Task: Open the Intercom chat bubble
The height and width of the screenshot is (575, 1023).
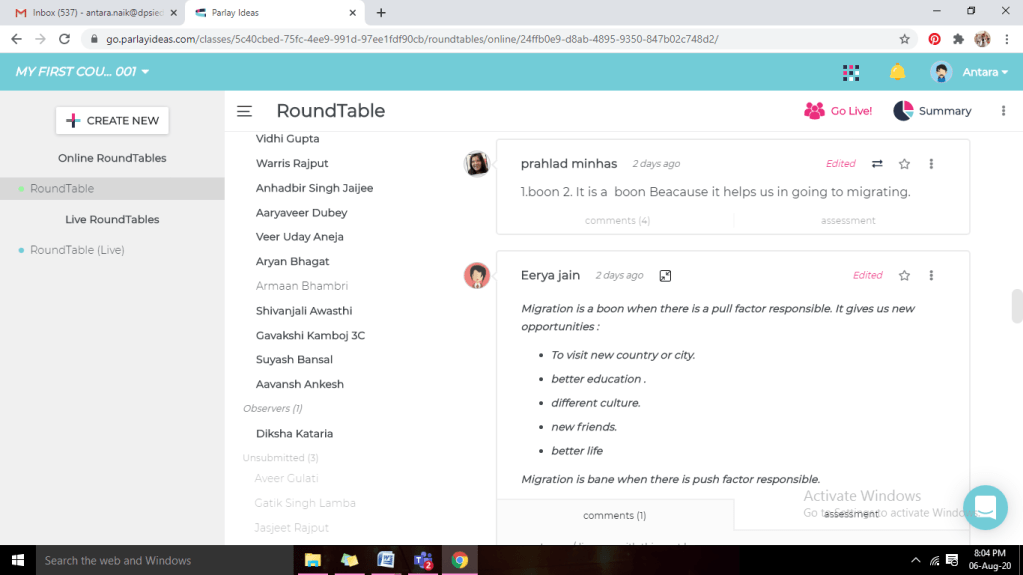Action: point(985,507)
